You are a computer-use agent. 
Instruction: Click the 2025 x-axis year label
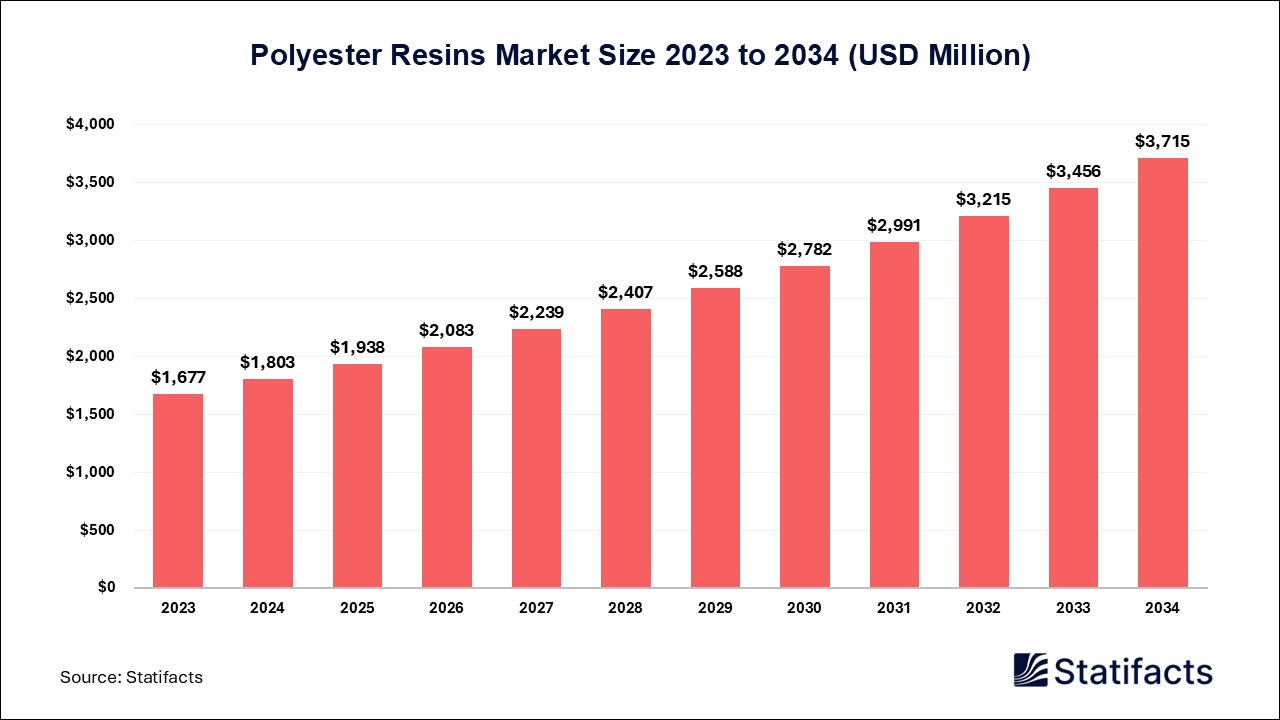click(x=357, y=608)
